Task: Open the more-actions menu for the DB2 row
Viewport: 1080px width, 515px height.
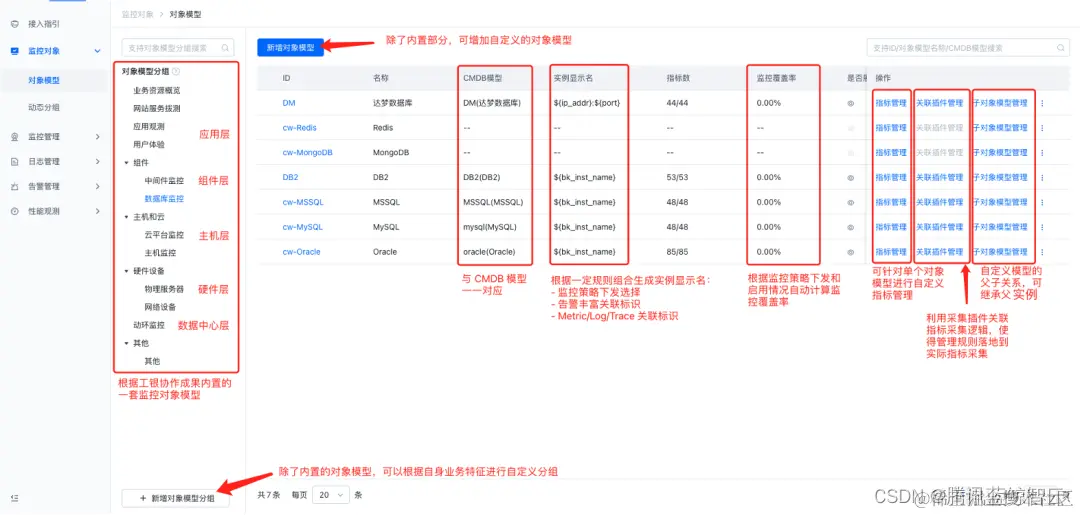Action: pyautogui.click(x=1042, y=178)
